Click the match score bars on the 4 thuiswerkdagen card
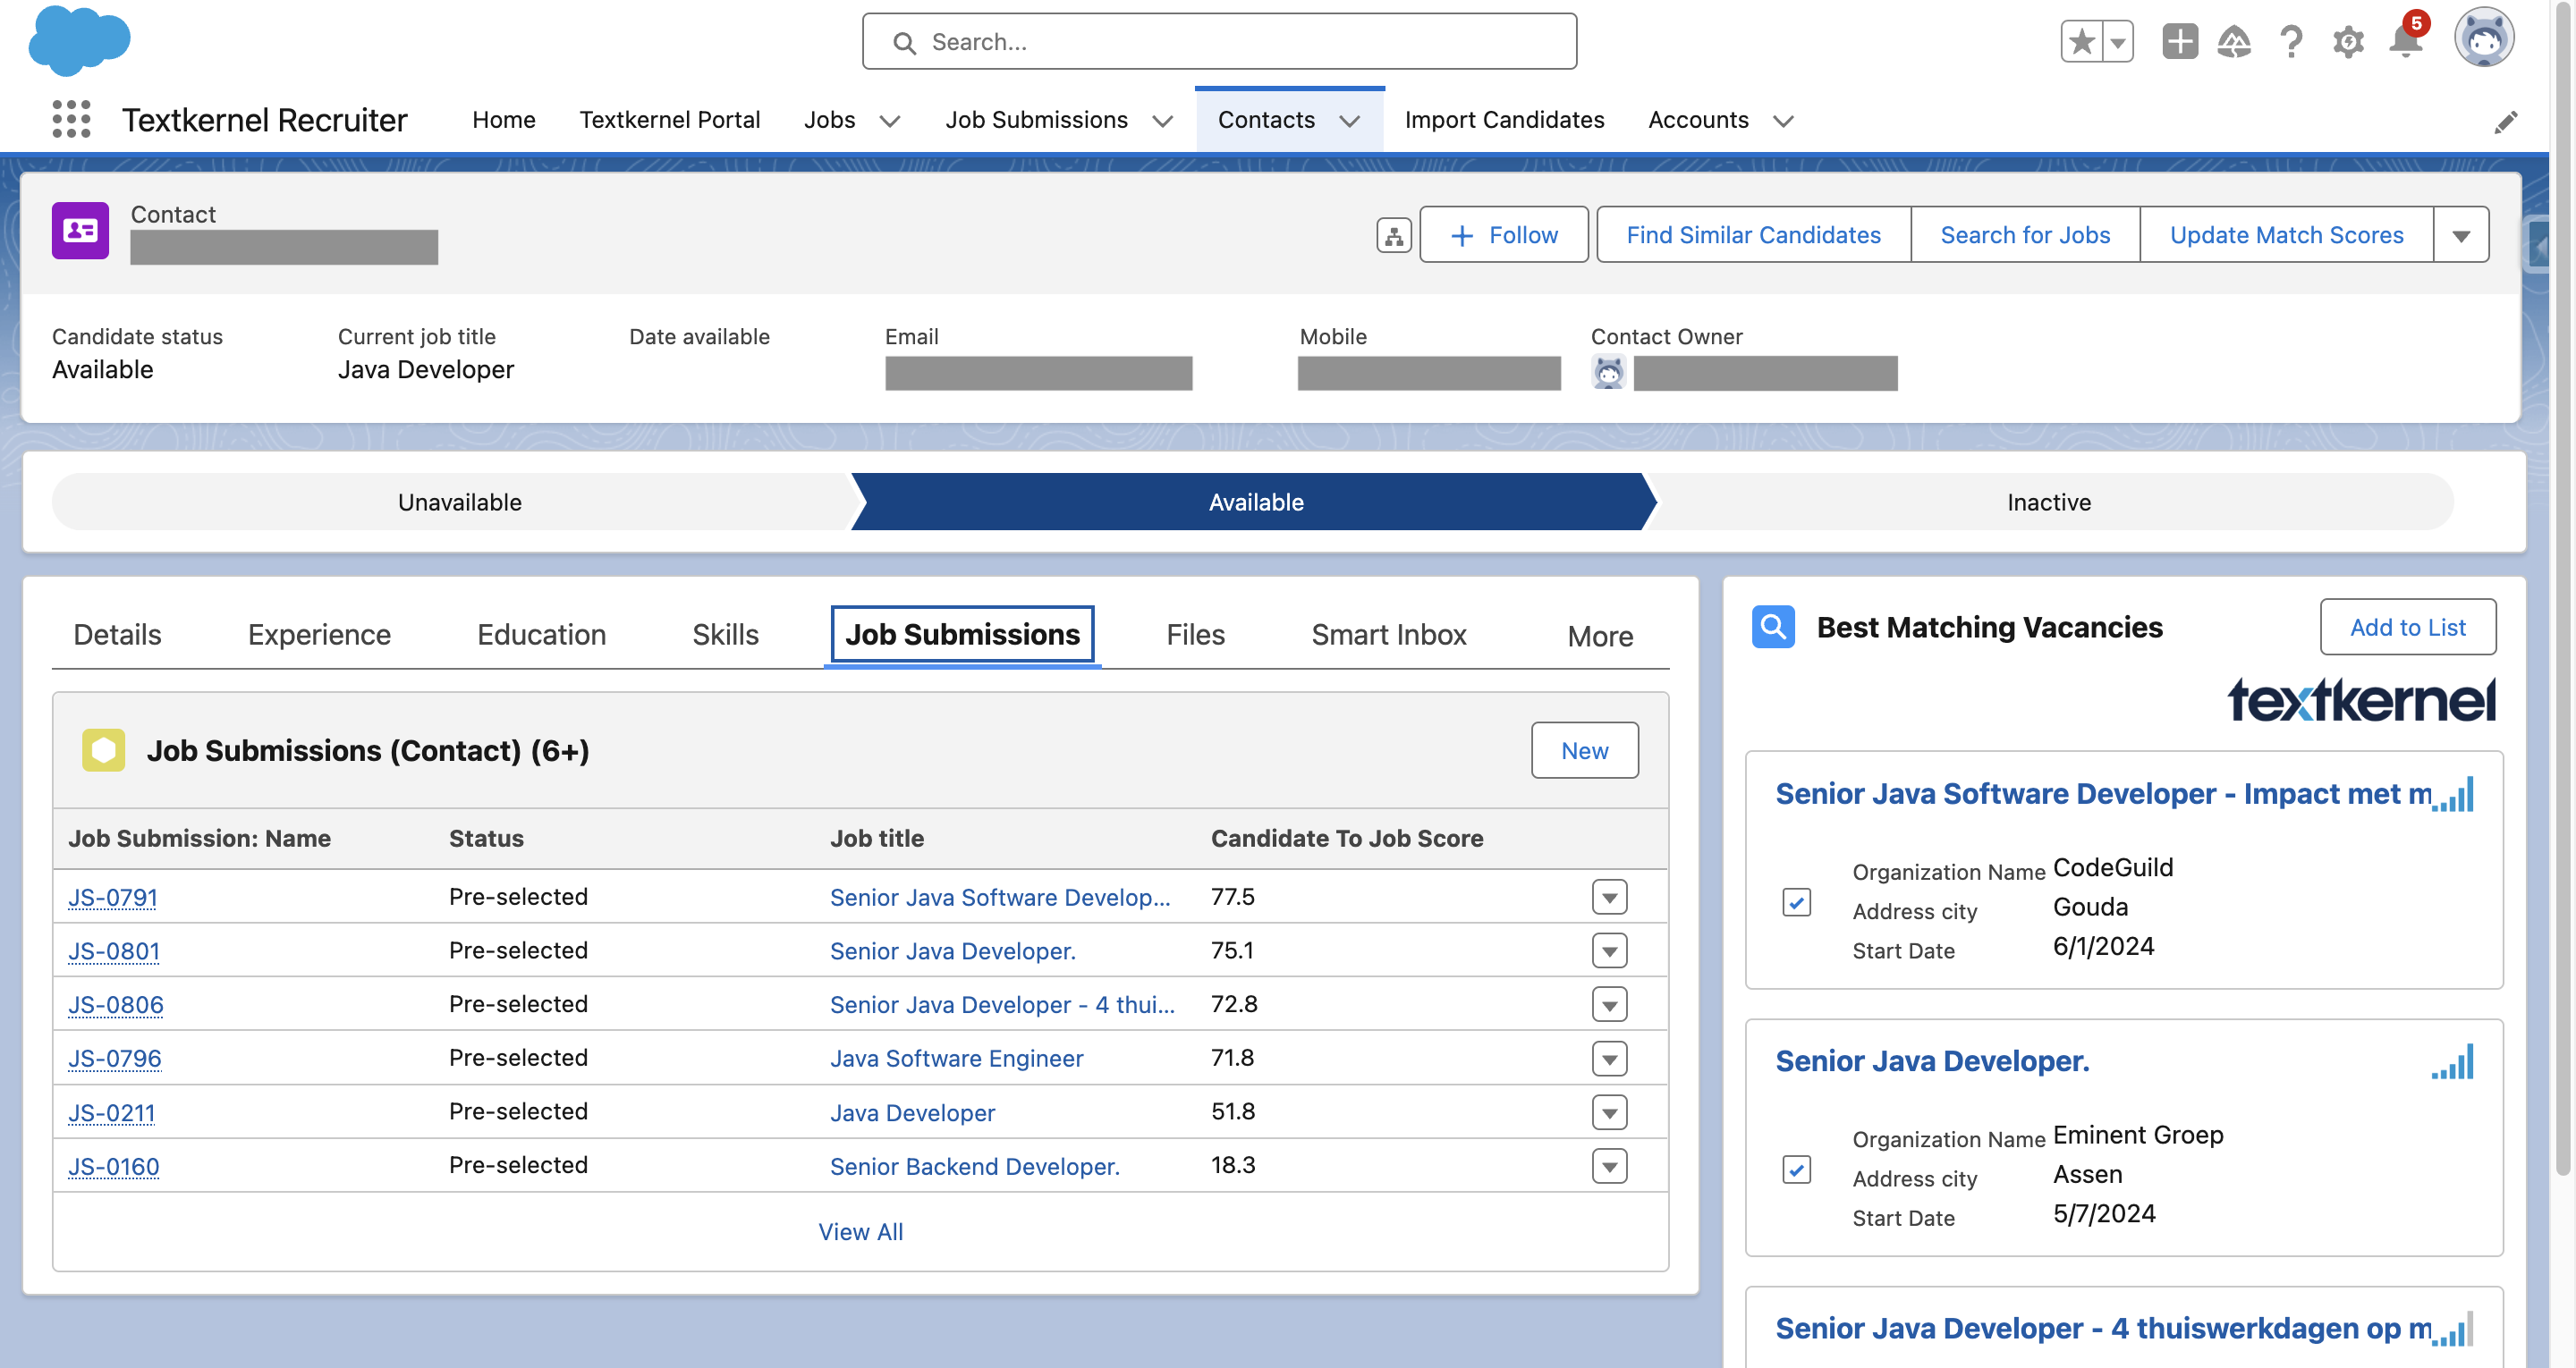This screenshot has height=1368, width=2576. coord(2453,1329)
